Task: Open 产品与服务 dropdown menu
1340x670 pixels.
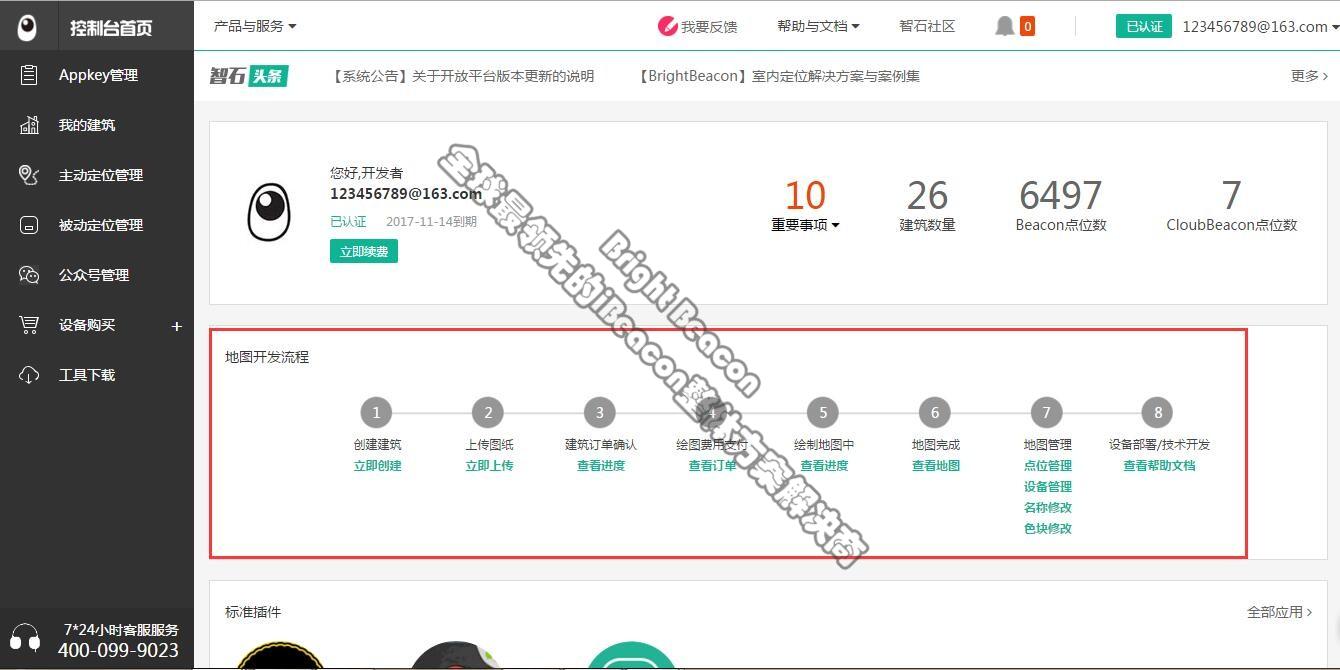Action: click(255, 26)
